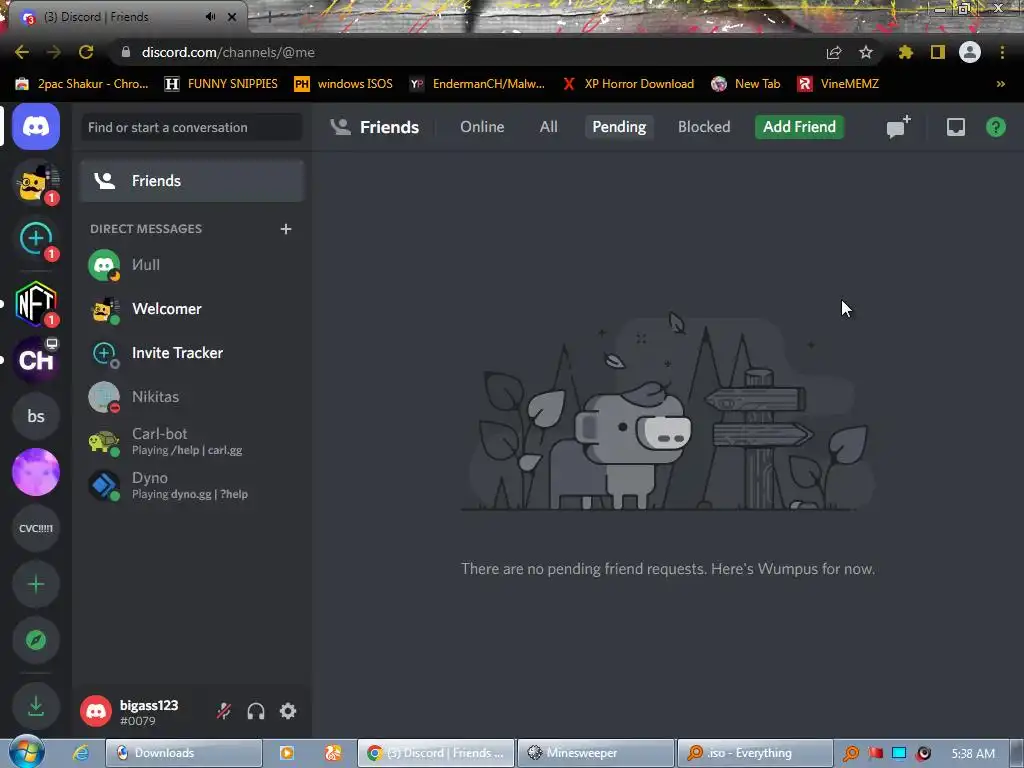Reload the Discord page
The image size is (1024, 768).
[86, 52]
